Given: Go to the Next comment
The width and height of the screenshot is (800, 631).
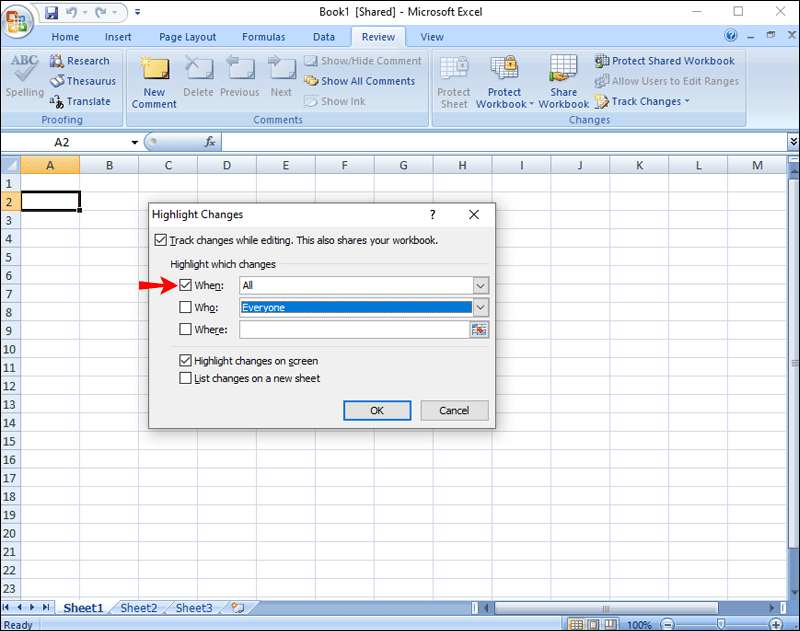Looking at the screenshot, I should pyautogui.click(x=281, y=76).
